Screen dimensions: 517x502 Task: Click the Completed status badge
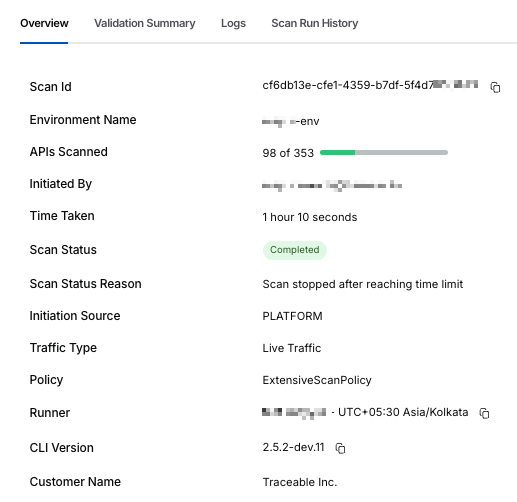[295, 250]
